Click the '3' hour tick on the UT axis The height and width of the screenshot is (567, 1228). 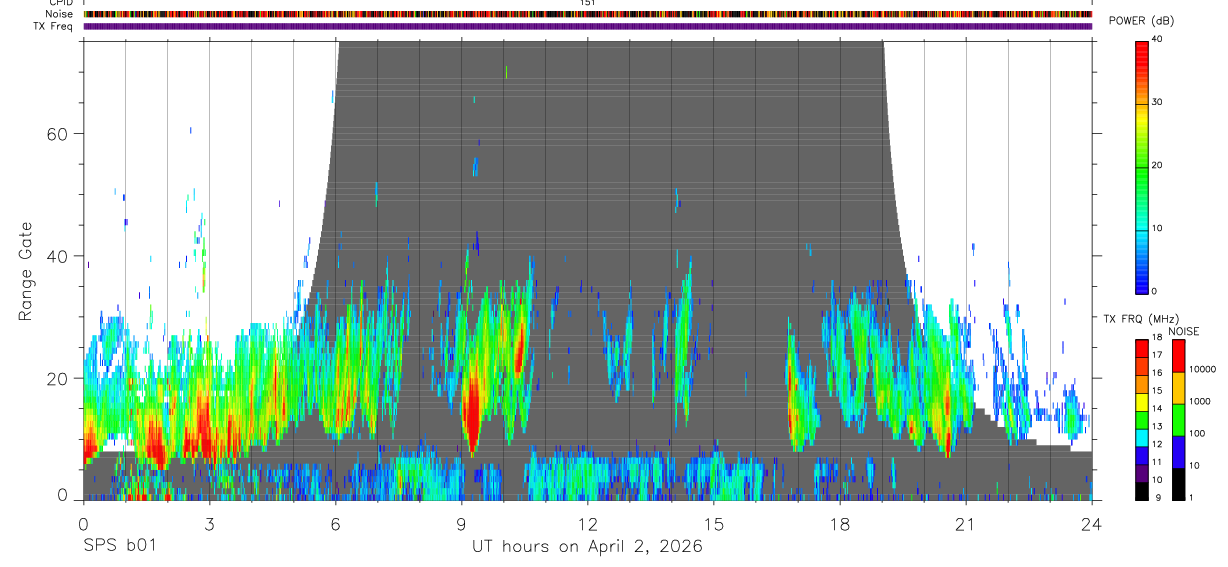click(x=209, y=523)
